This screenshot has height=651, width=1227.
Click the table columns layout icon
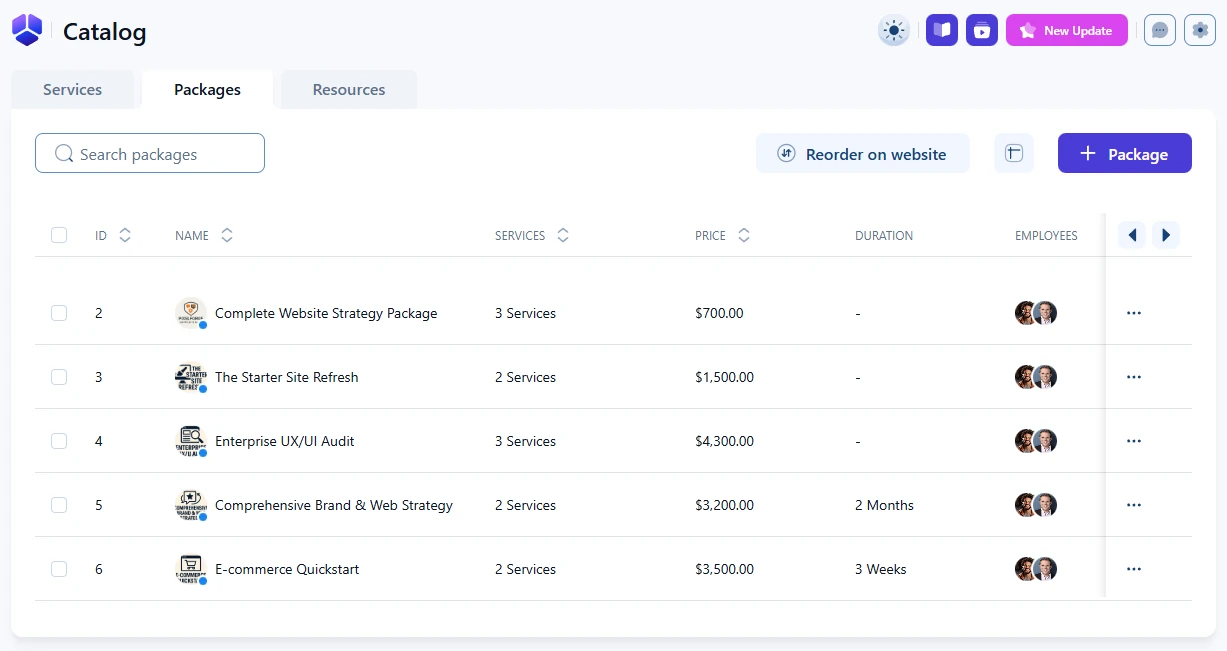tap(1013, 154)
